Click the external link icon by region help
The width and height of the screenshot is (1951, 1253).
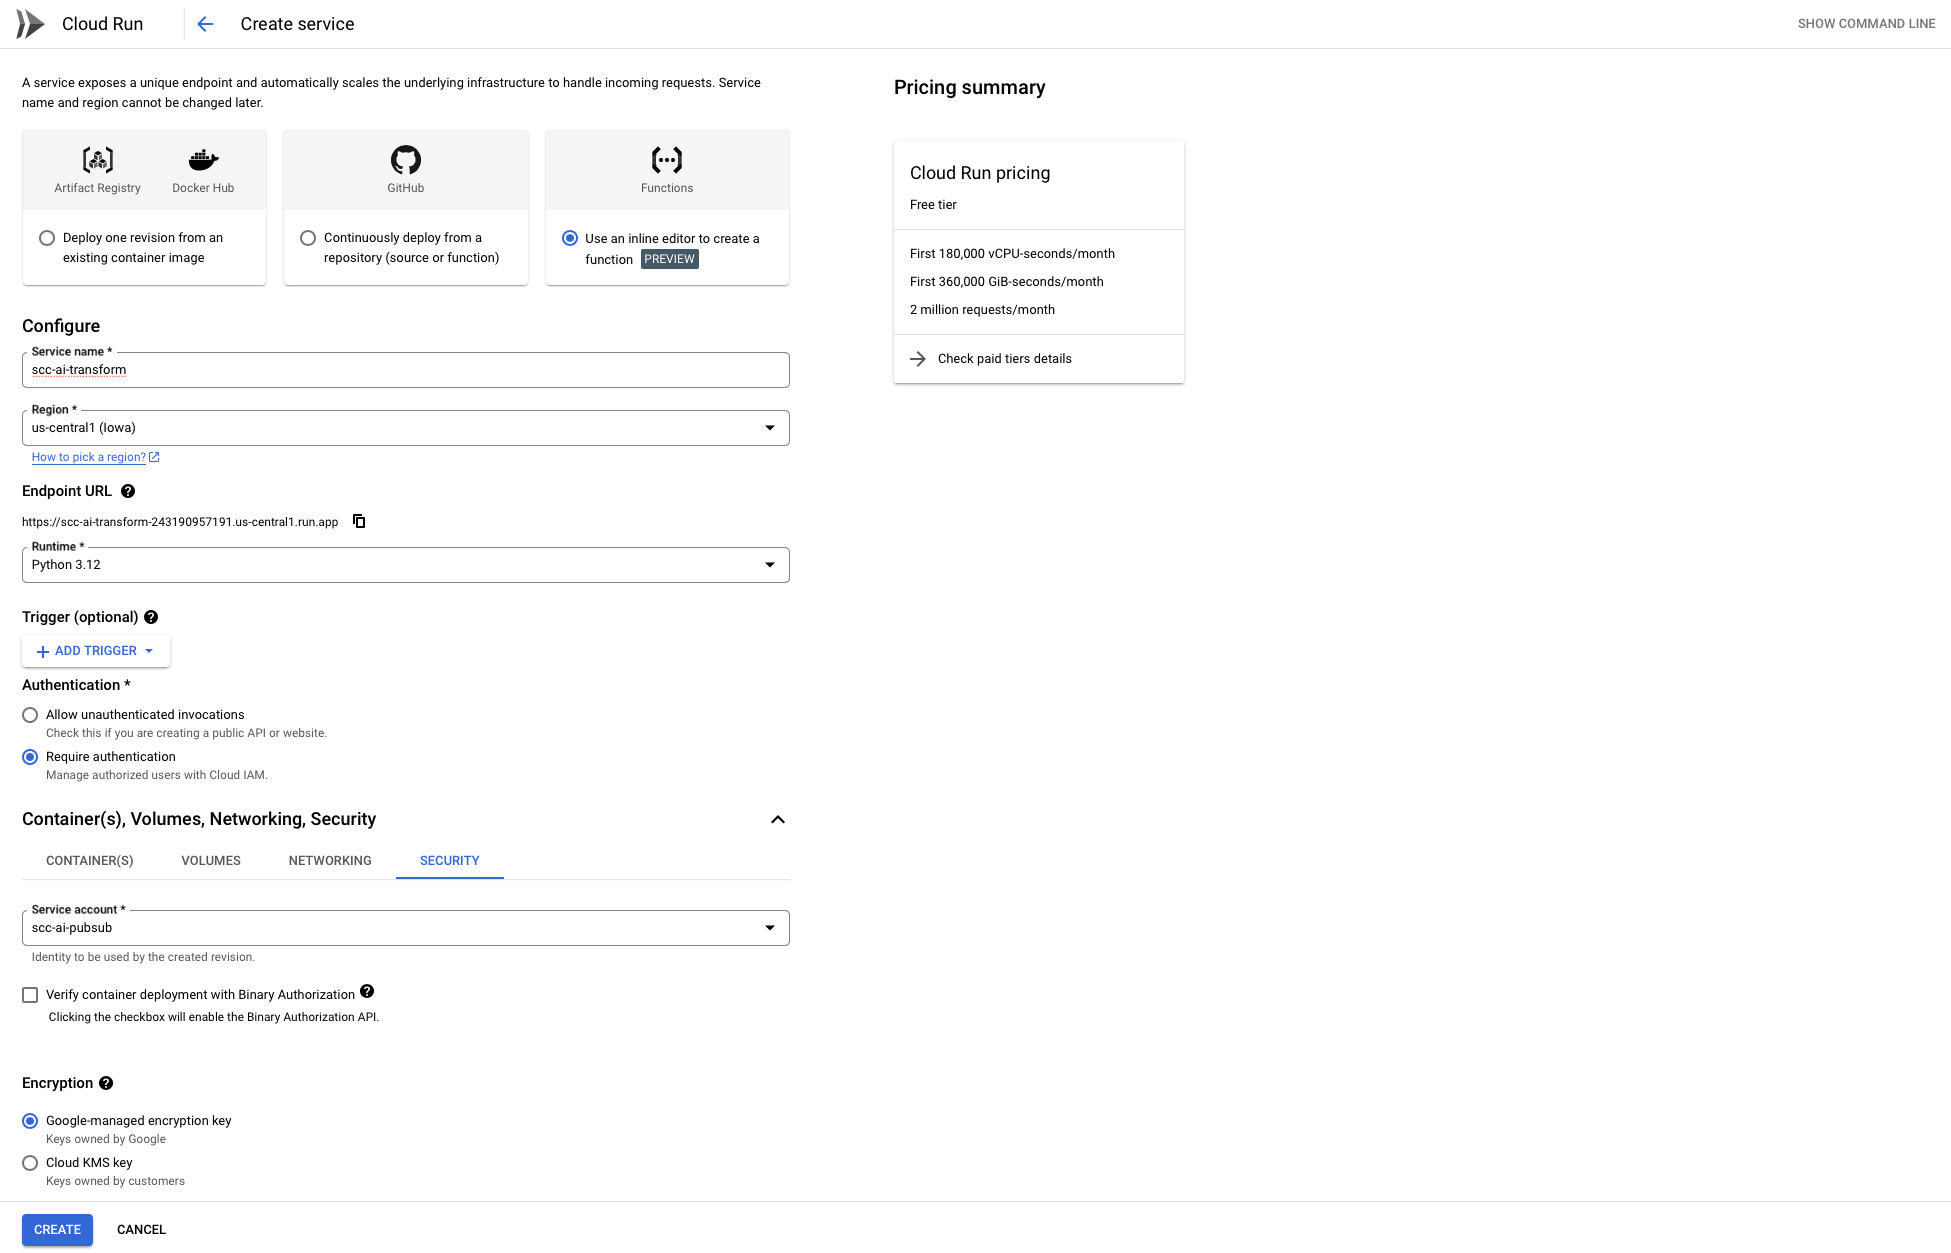pyautogui.click(x=154, y=457)
